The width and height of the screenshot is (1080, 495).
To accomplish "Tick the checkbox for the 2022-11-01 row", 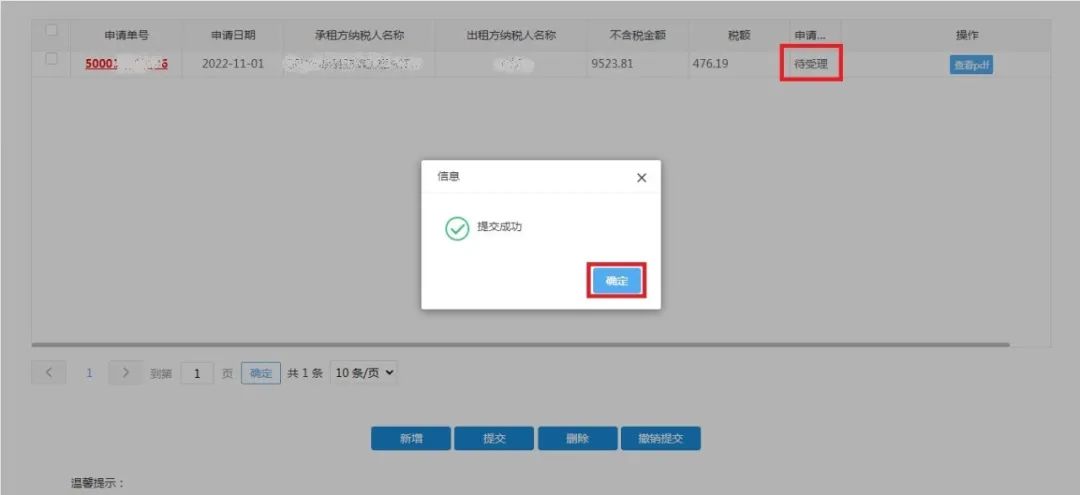I will pos(51,60).
